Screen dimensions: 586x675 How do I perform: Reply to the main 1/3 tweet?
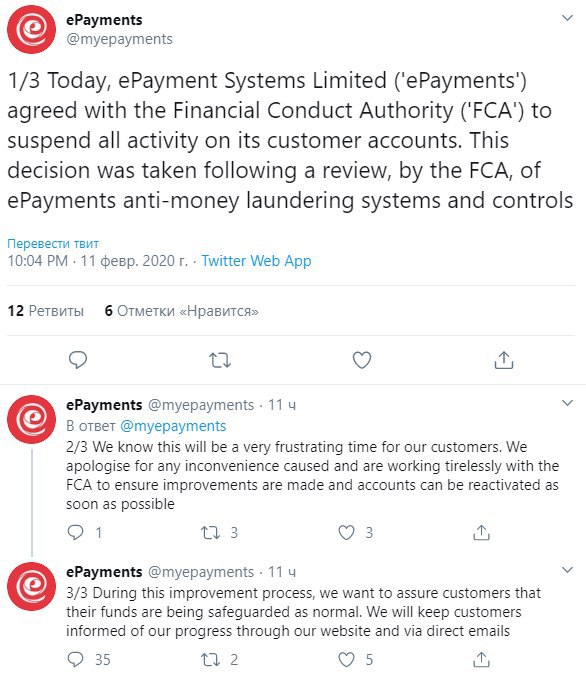[78, 360]
